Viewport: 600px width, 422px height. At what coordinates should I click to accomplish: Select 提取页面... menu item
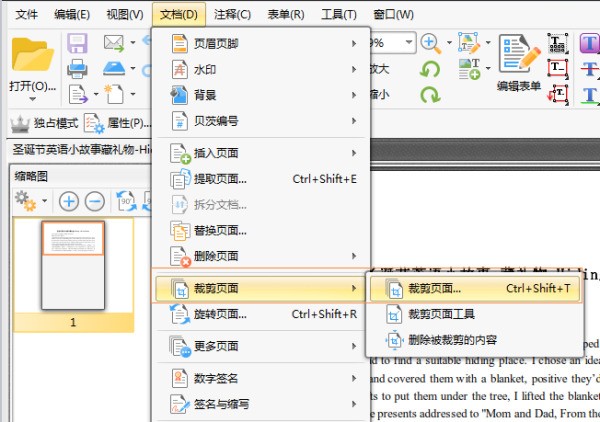pyautogui.click(x=261, y=179)
